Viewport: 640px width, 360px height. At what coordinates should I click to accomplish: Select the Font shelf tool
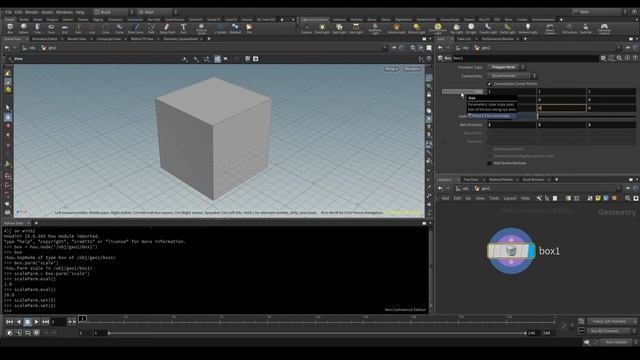(183, 28)
